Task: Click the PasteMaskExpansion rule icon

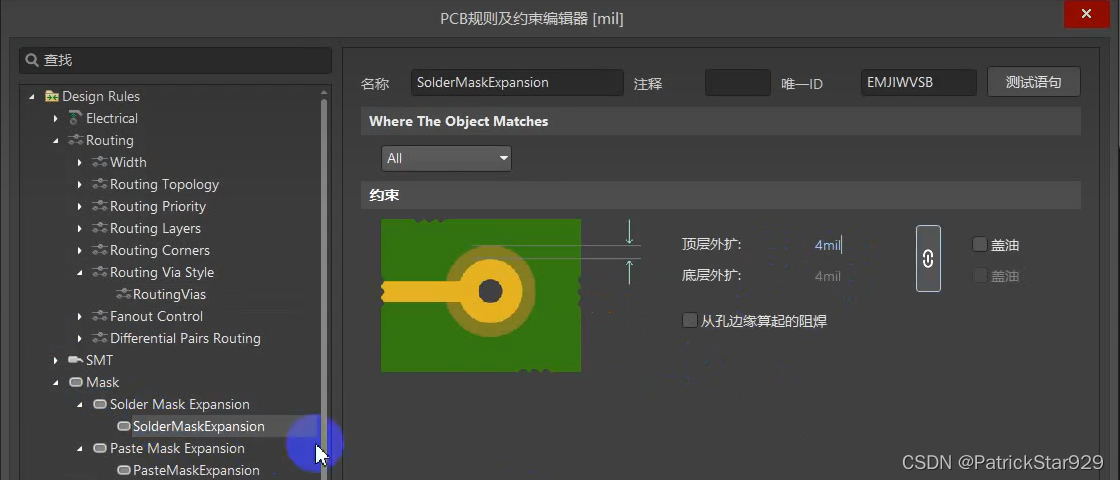Action: (123, 471)
